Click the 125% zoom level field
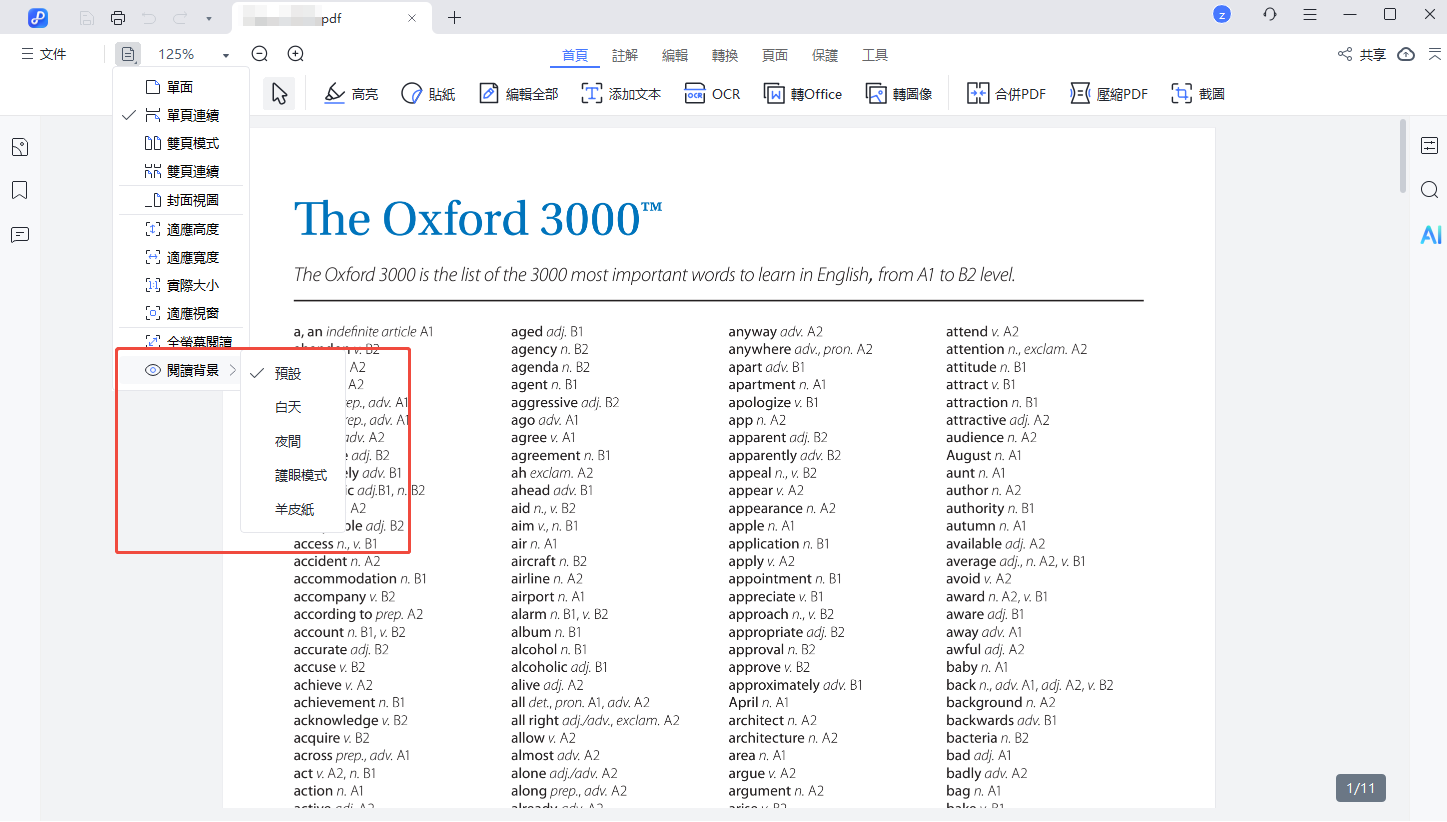 click(x=176, y=54)
